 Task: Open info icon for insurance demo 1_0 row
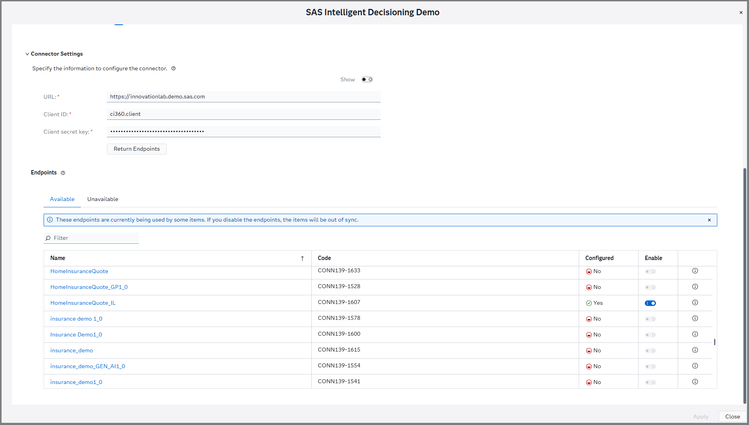click(695, 318)
